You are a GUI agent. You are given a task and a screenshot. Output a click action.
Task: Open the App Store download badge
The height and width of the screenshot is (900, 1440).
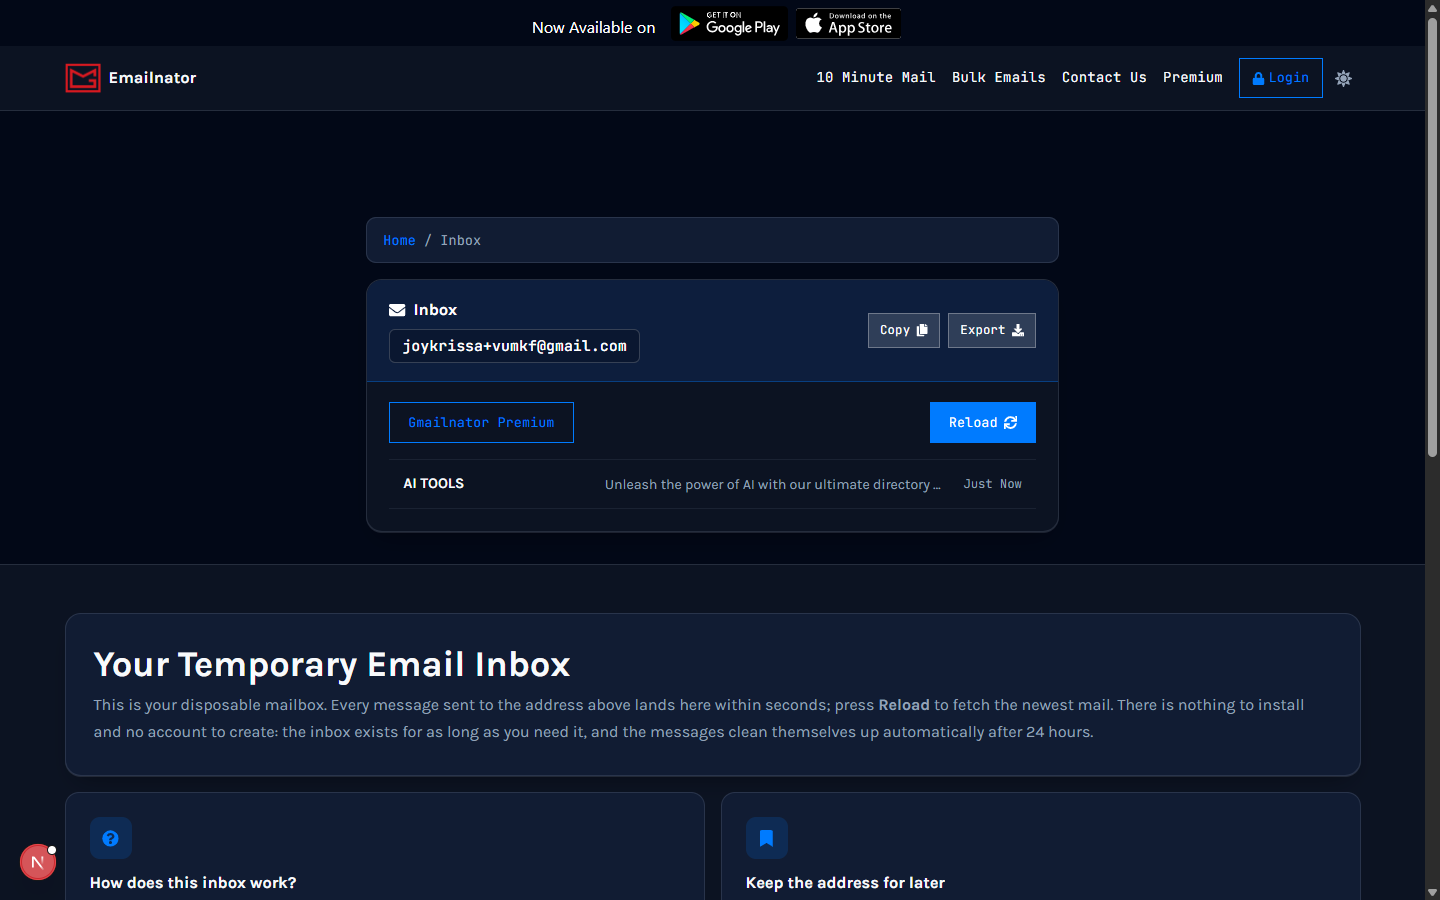(x=848, y=24)
